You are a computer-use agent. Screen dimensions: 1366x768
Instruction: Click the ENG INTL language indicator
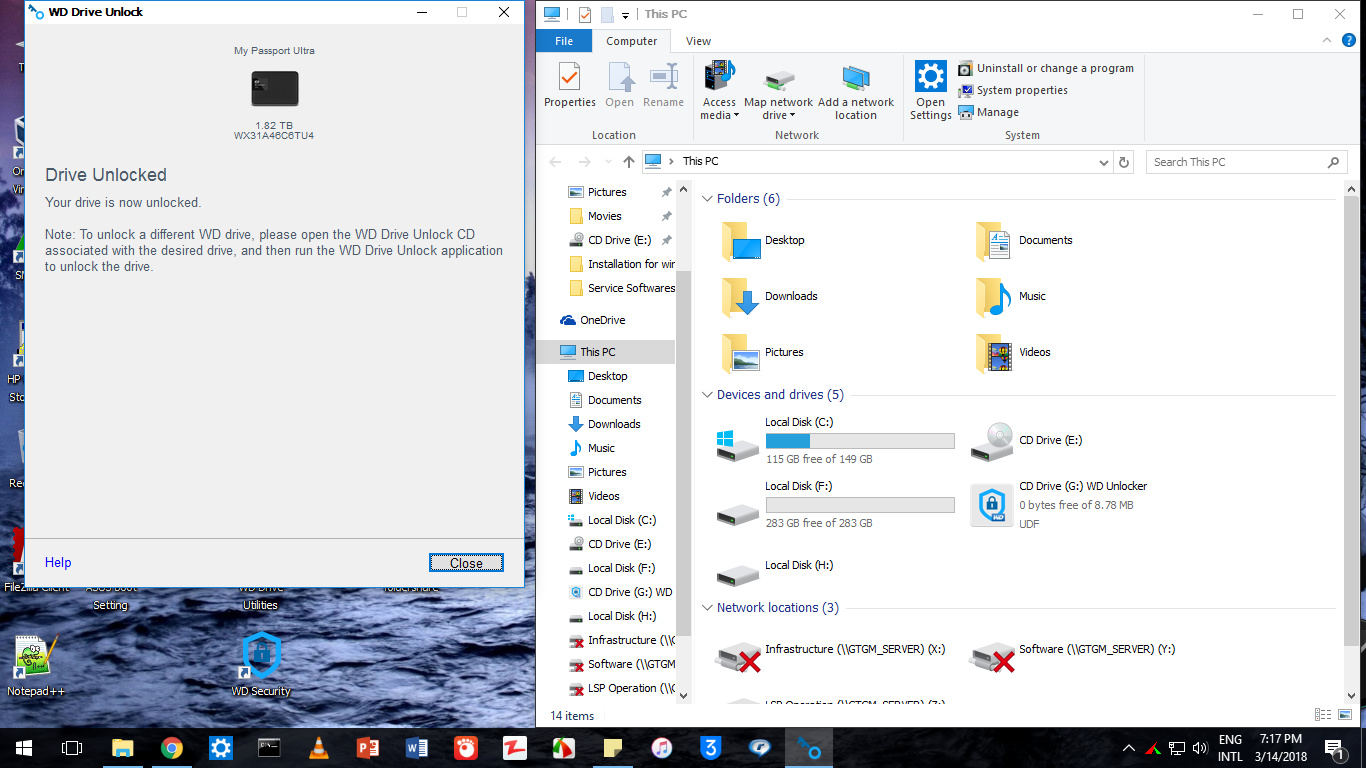click(x=1230, y=748)
